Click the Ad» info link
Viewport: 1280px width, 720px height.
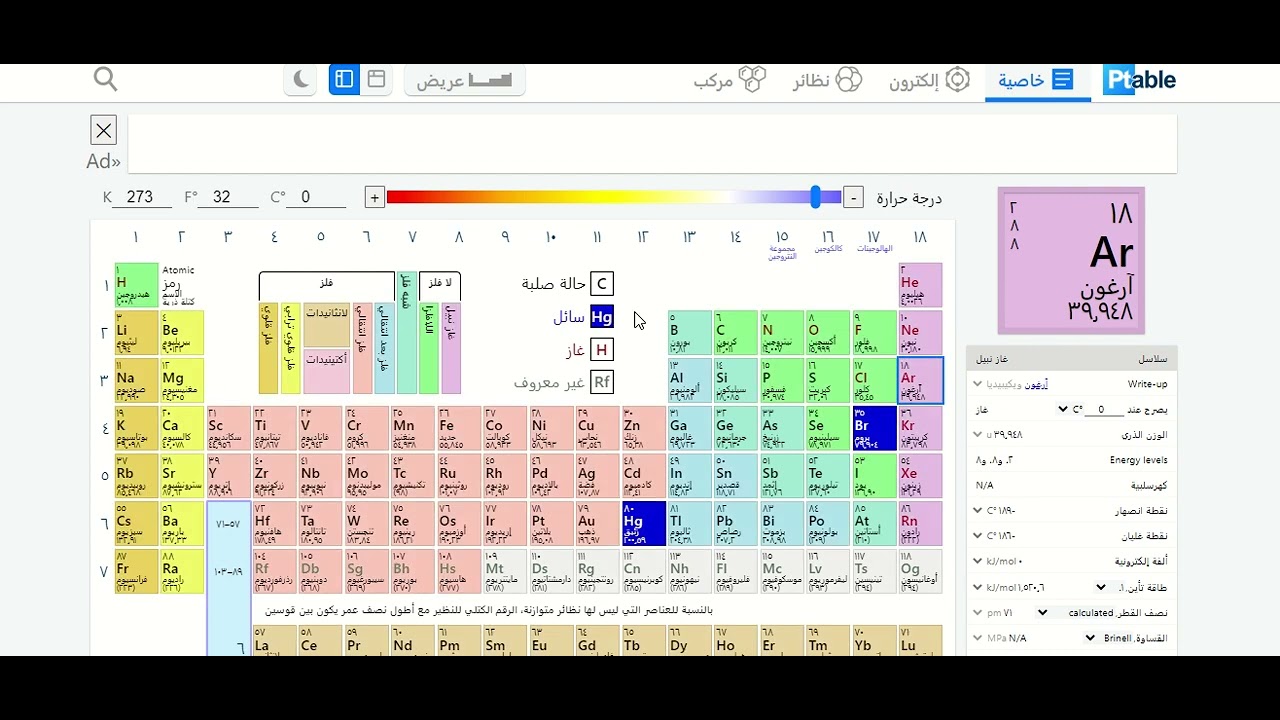click(x=103, y=161)
